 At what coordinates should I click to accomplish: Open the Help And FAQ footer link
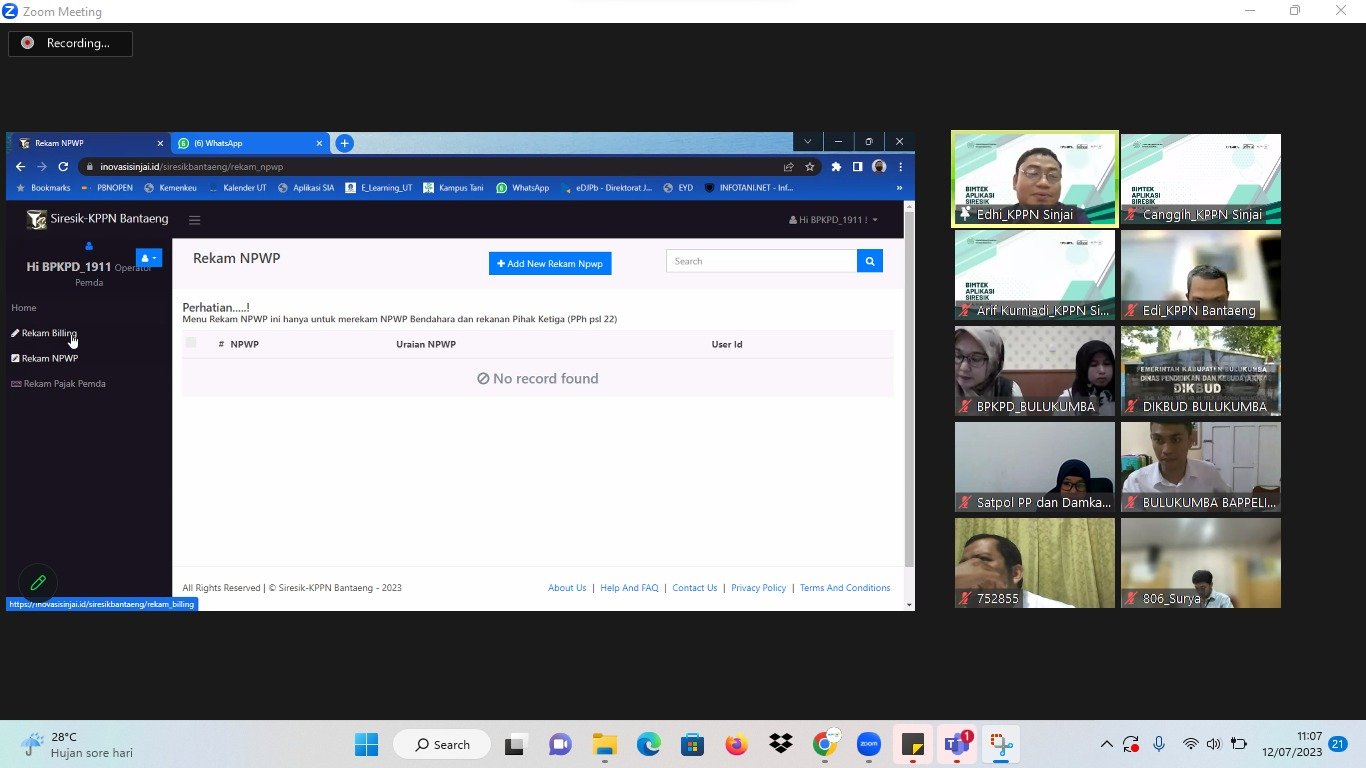[629, 588]
